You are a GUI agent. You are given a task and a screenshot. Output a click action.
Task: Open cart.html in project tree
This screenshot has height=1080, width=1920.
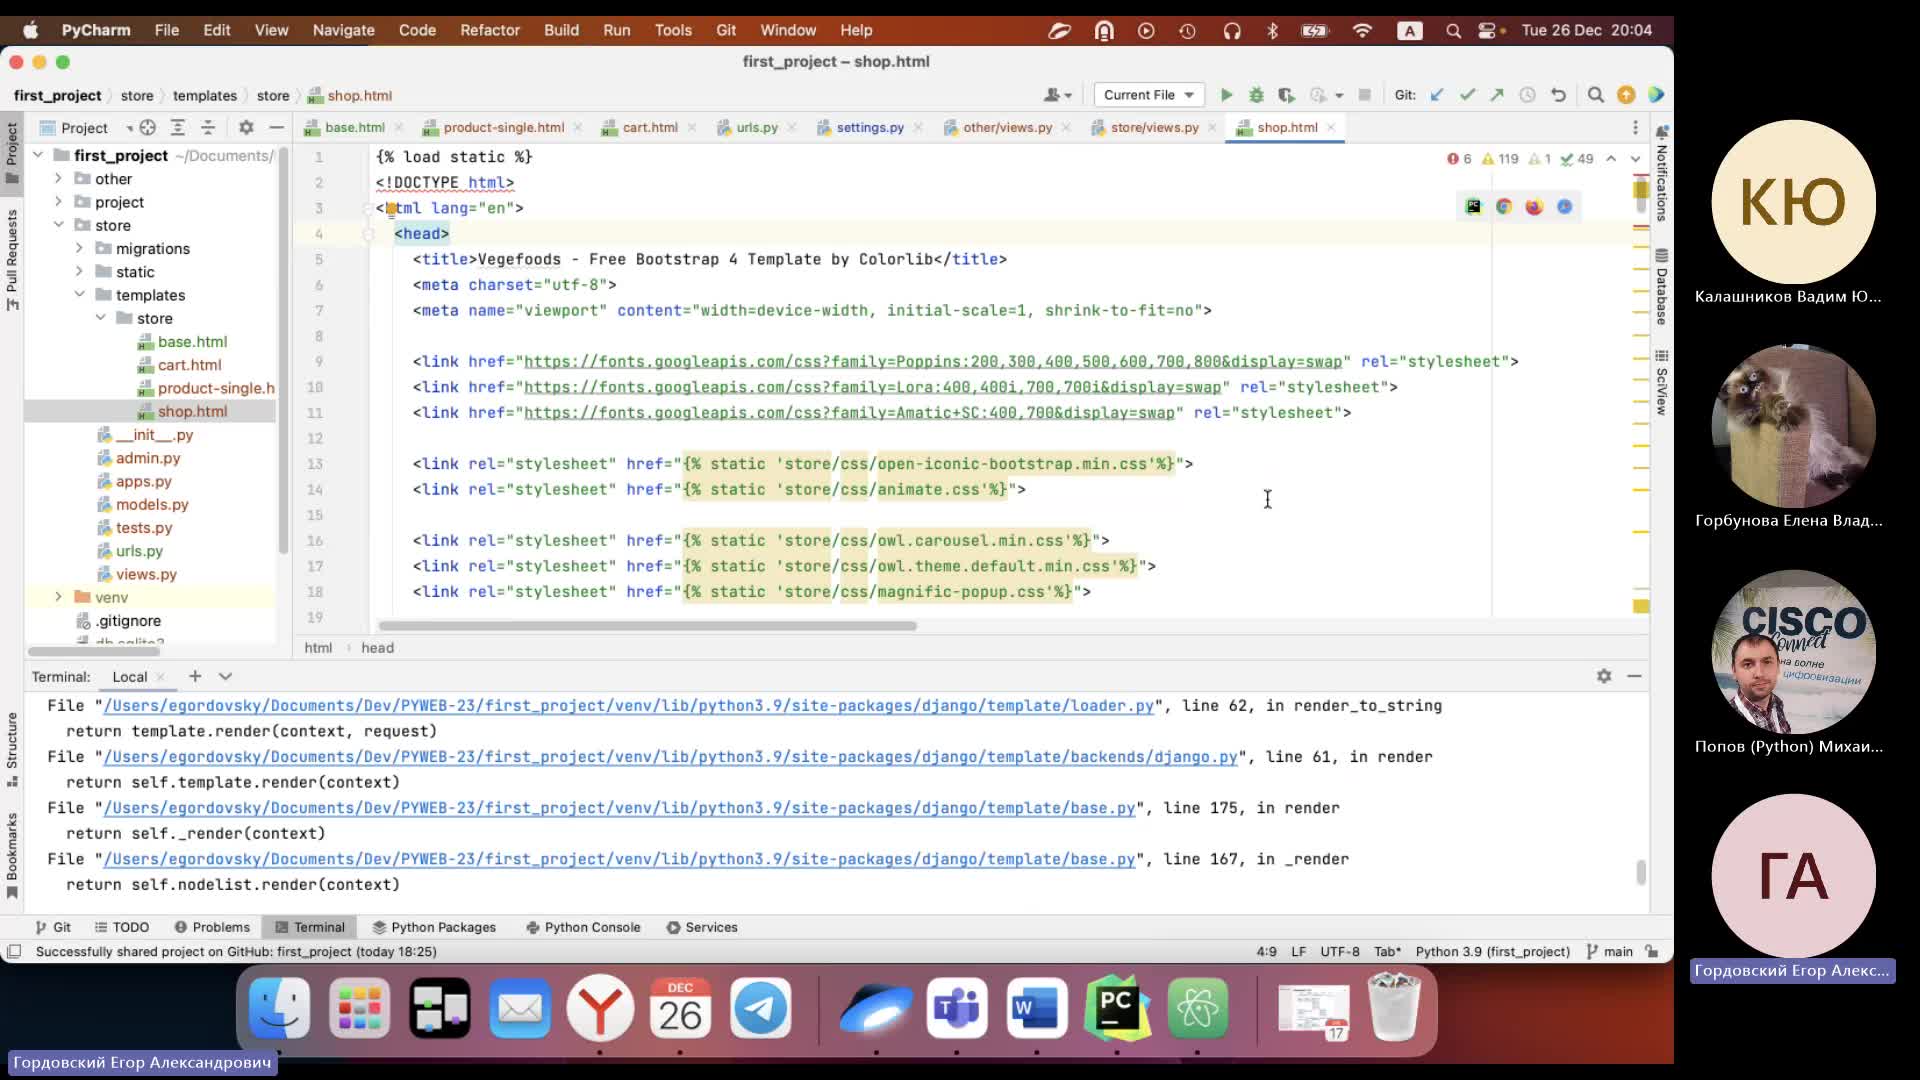click(x=189, y=364)
